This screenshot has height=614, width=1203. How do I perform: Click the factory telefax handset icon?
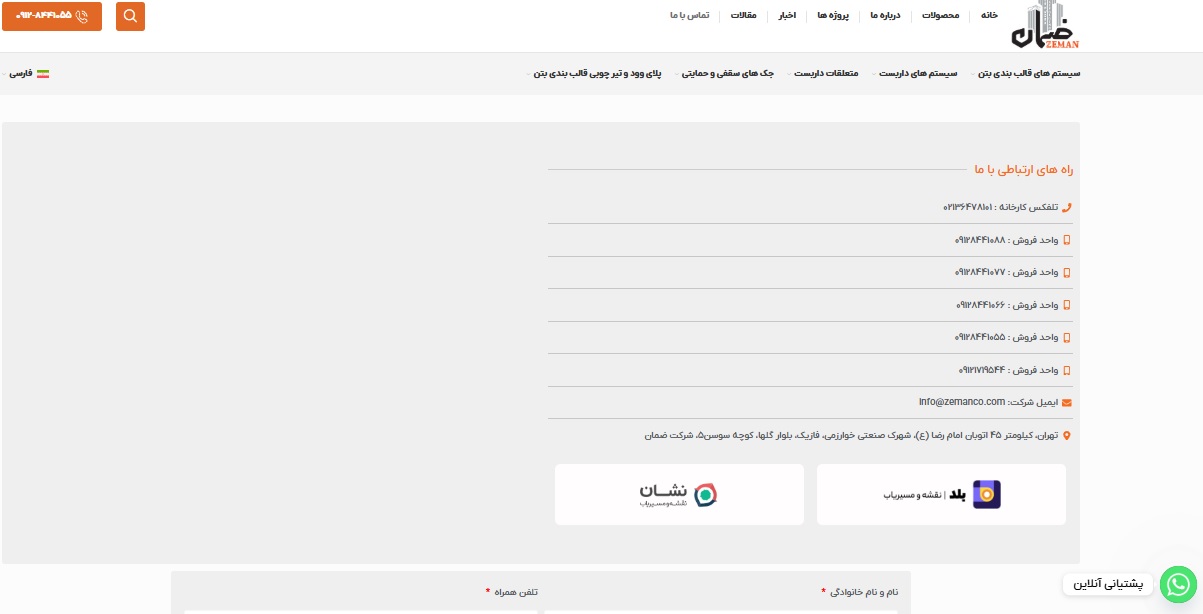[1066, 207]
